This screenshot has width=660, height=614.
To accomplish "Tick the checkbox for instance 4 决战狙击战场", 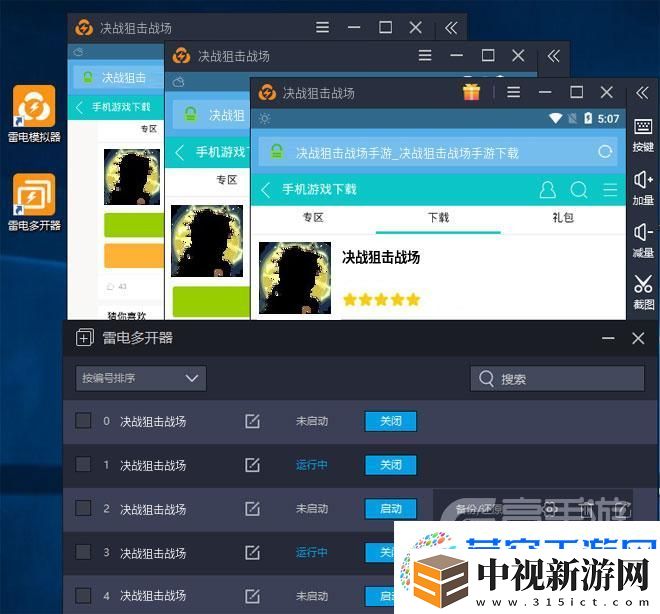I will [83, 595].
